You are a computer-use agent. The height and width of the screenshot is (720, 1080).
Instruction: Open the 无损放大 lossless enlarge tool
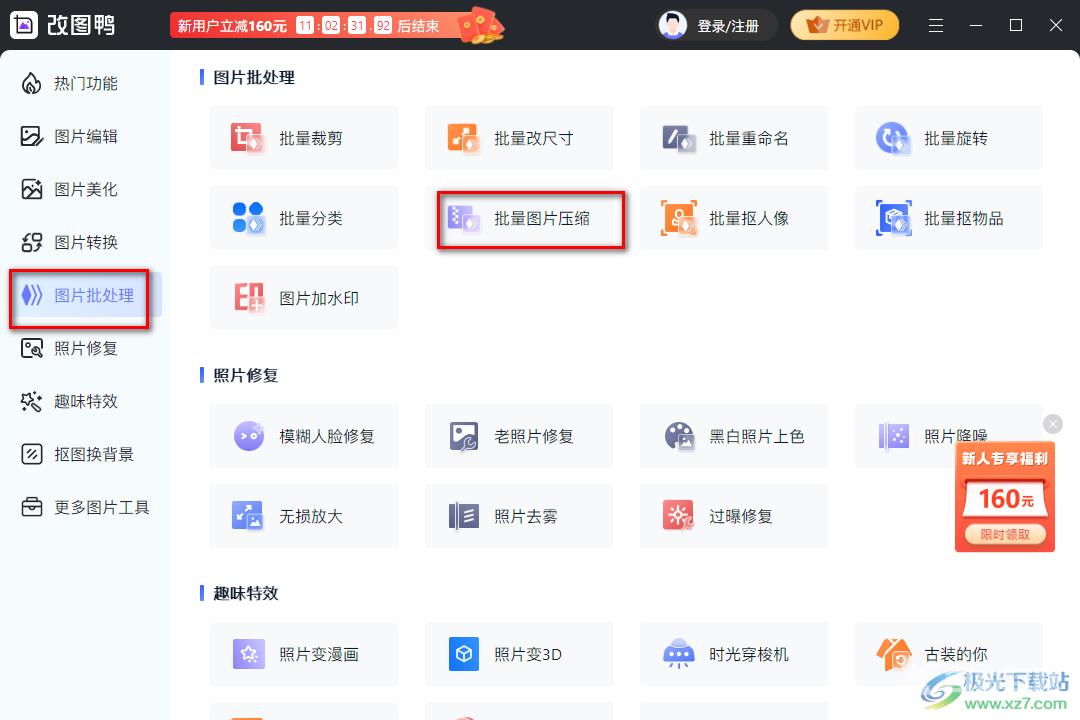(x=304, y=516)
